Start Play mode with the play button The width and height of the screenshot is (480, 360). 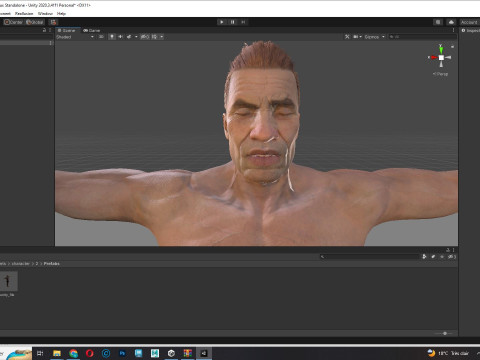[222, 22]
